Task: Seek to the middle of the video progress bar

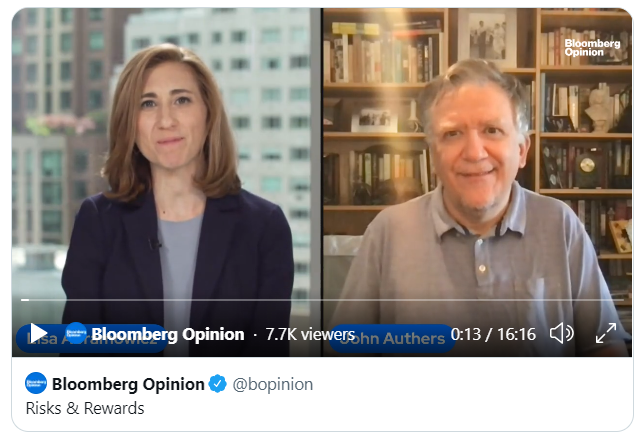Action: 322,300
